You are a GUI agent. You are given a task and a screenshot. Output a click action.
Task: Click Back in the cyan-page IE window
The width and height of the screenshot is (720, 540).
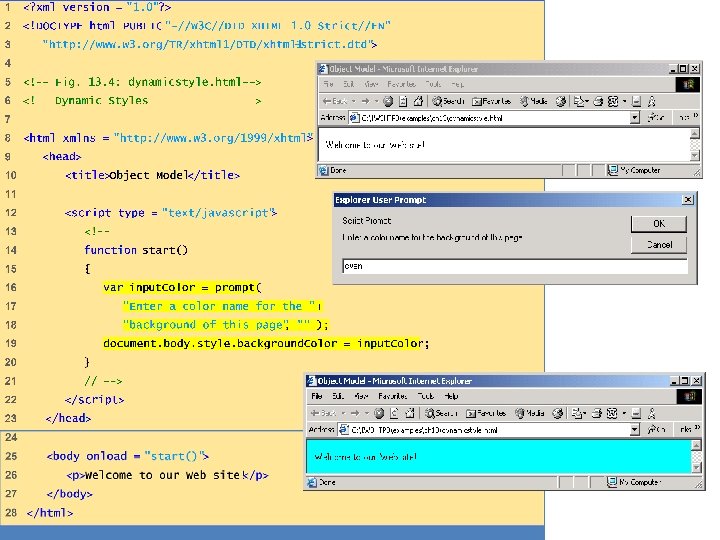pos(324,413)
